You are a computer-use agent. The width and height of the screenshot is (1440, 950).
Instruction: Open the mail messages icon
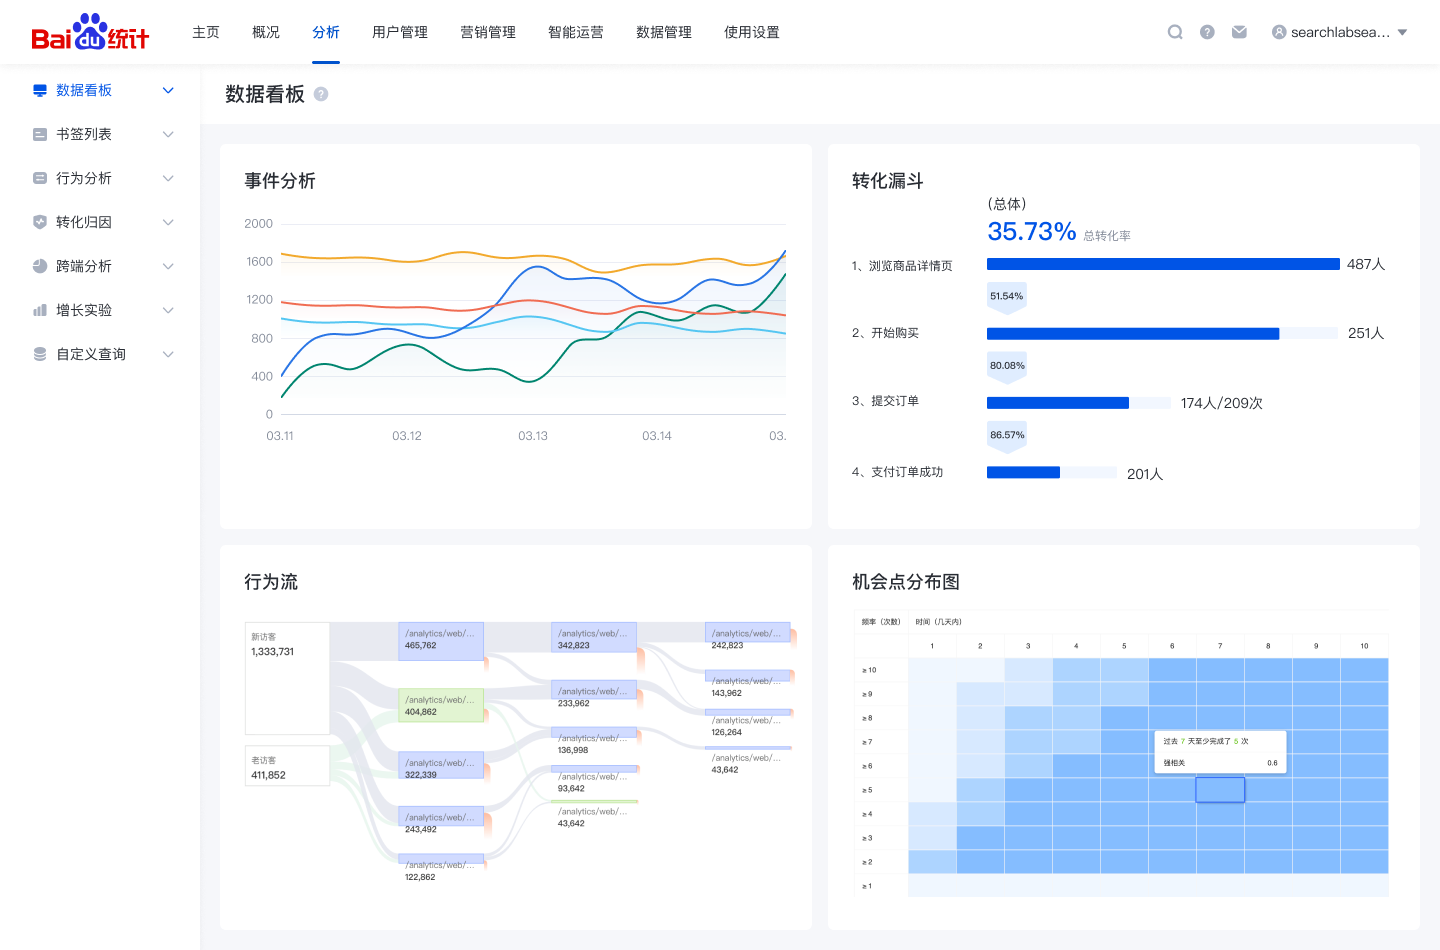pyautogui.click(x=1239, y=32)
